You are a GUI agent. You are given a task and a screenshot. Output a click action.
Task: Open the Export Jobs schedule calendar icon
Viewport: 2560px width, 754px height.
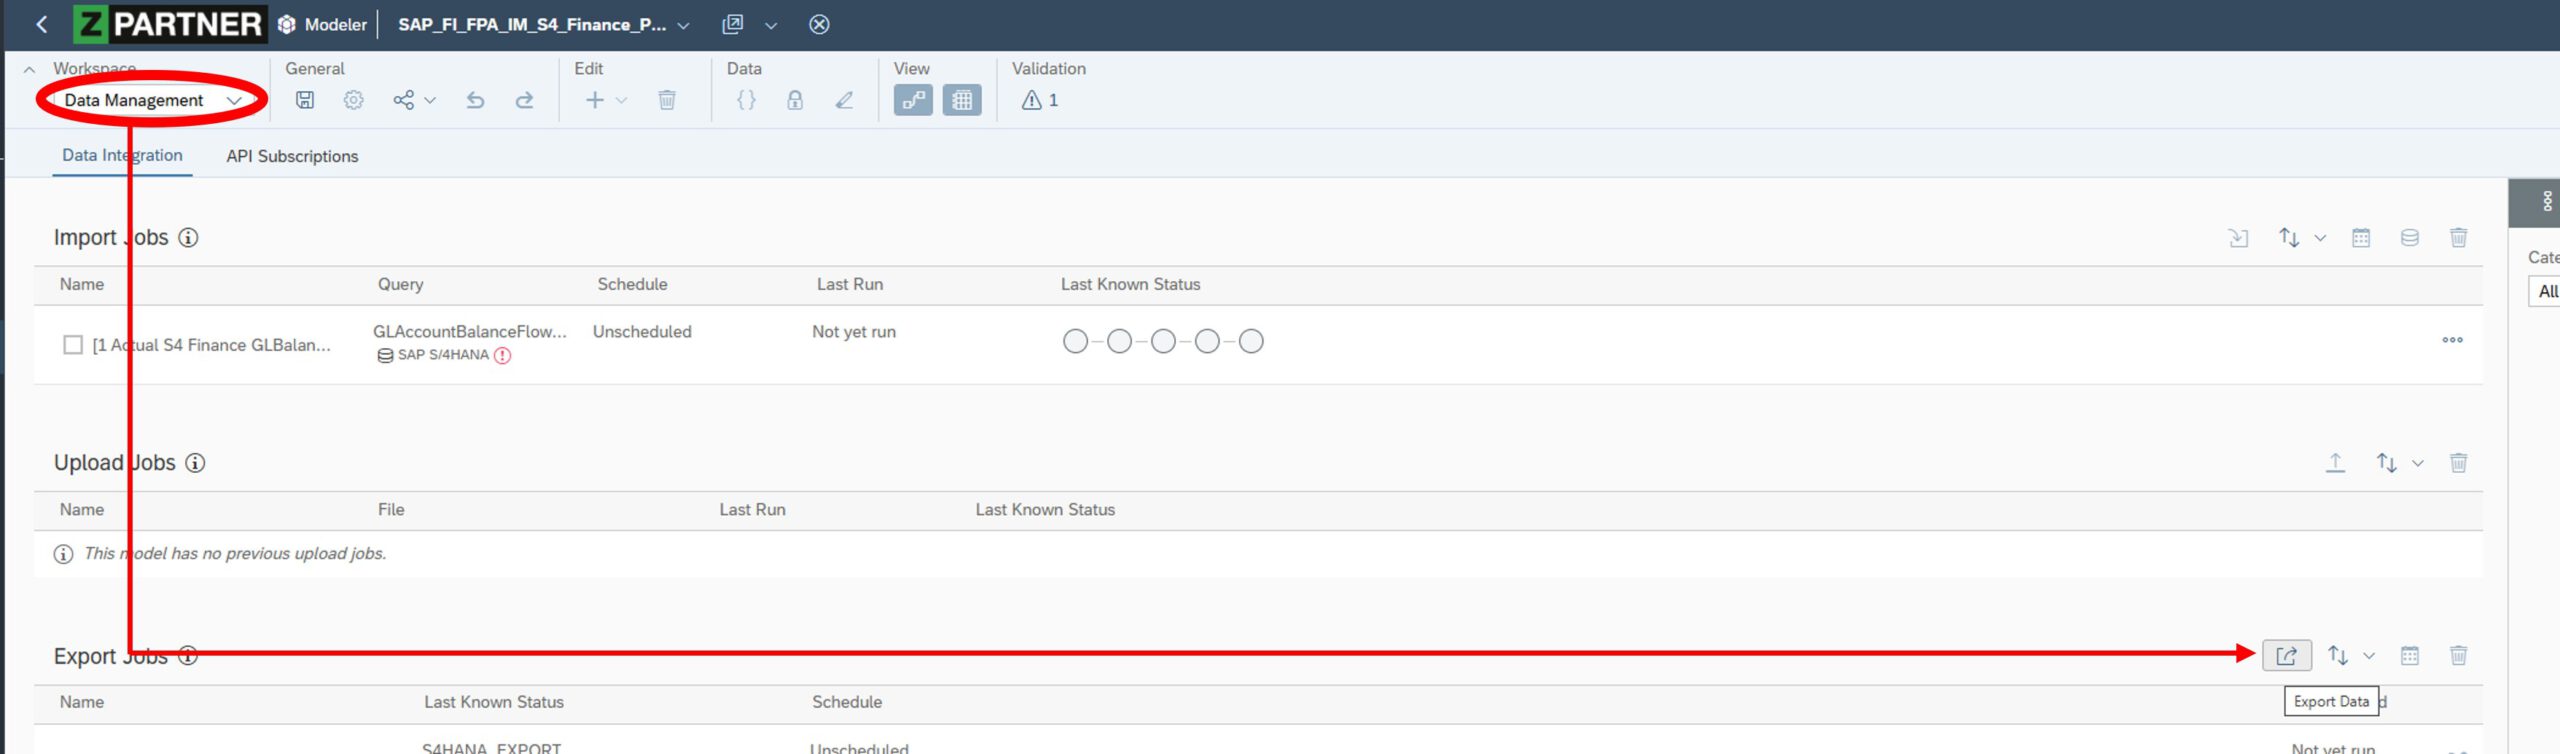tap(2410, 656)
